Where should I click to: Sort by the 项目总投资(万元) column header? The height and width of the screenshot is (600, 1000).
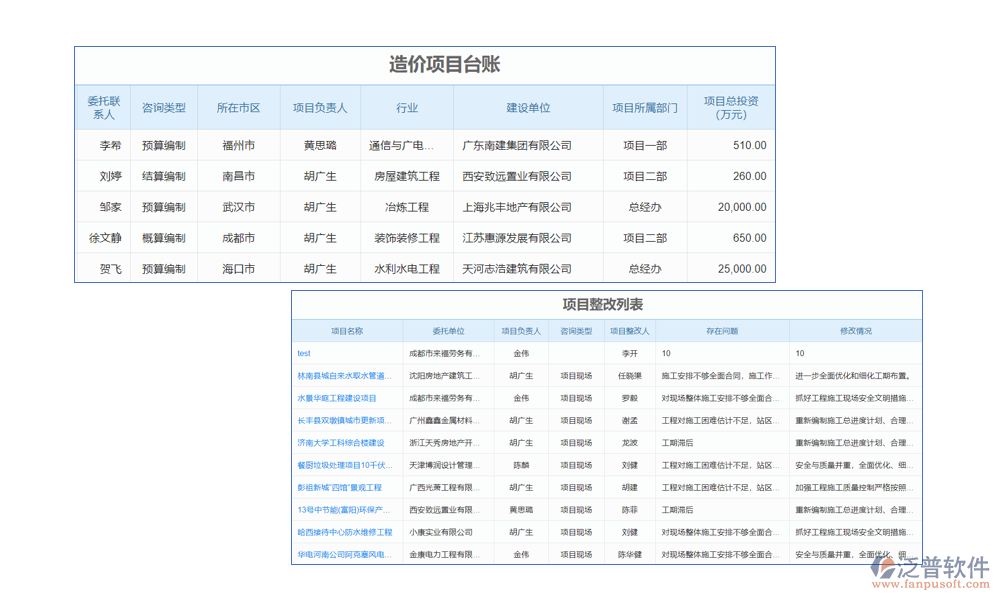click(730, 108)
